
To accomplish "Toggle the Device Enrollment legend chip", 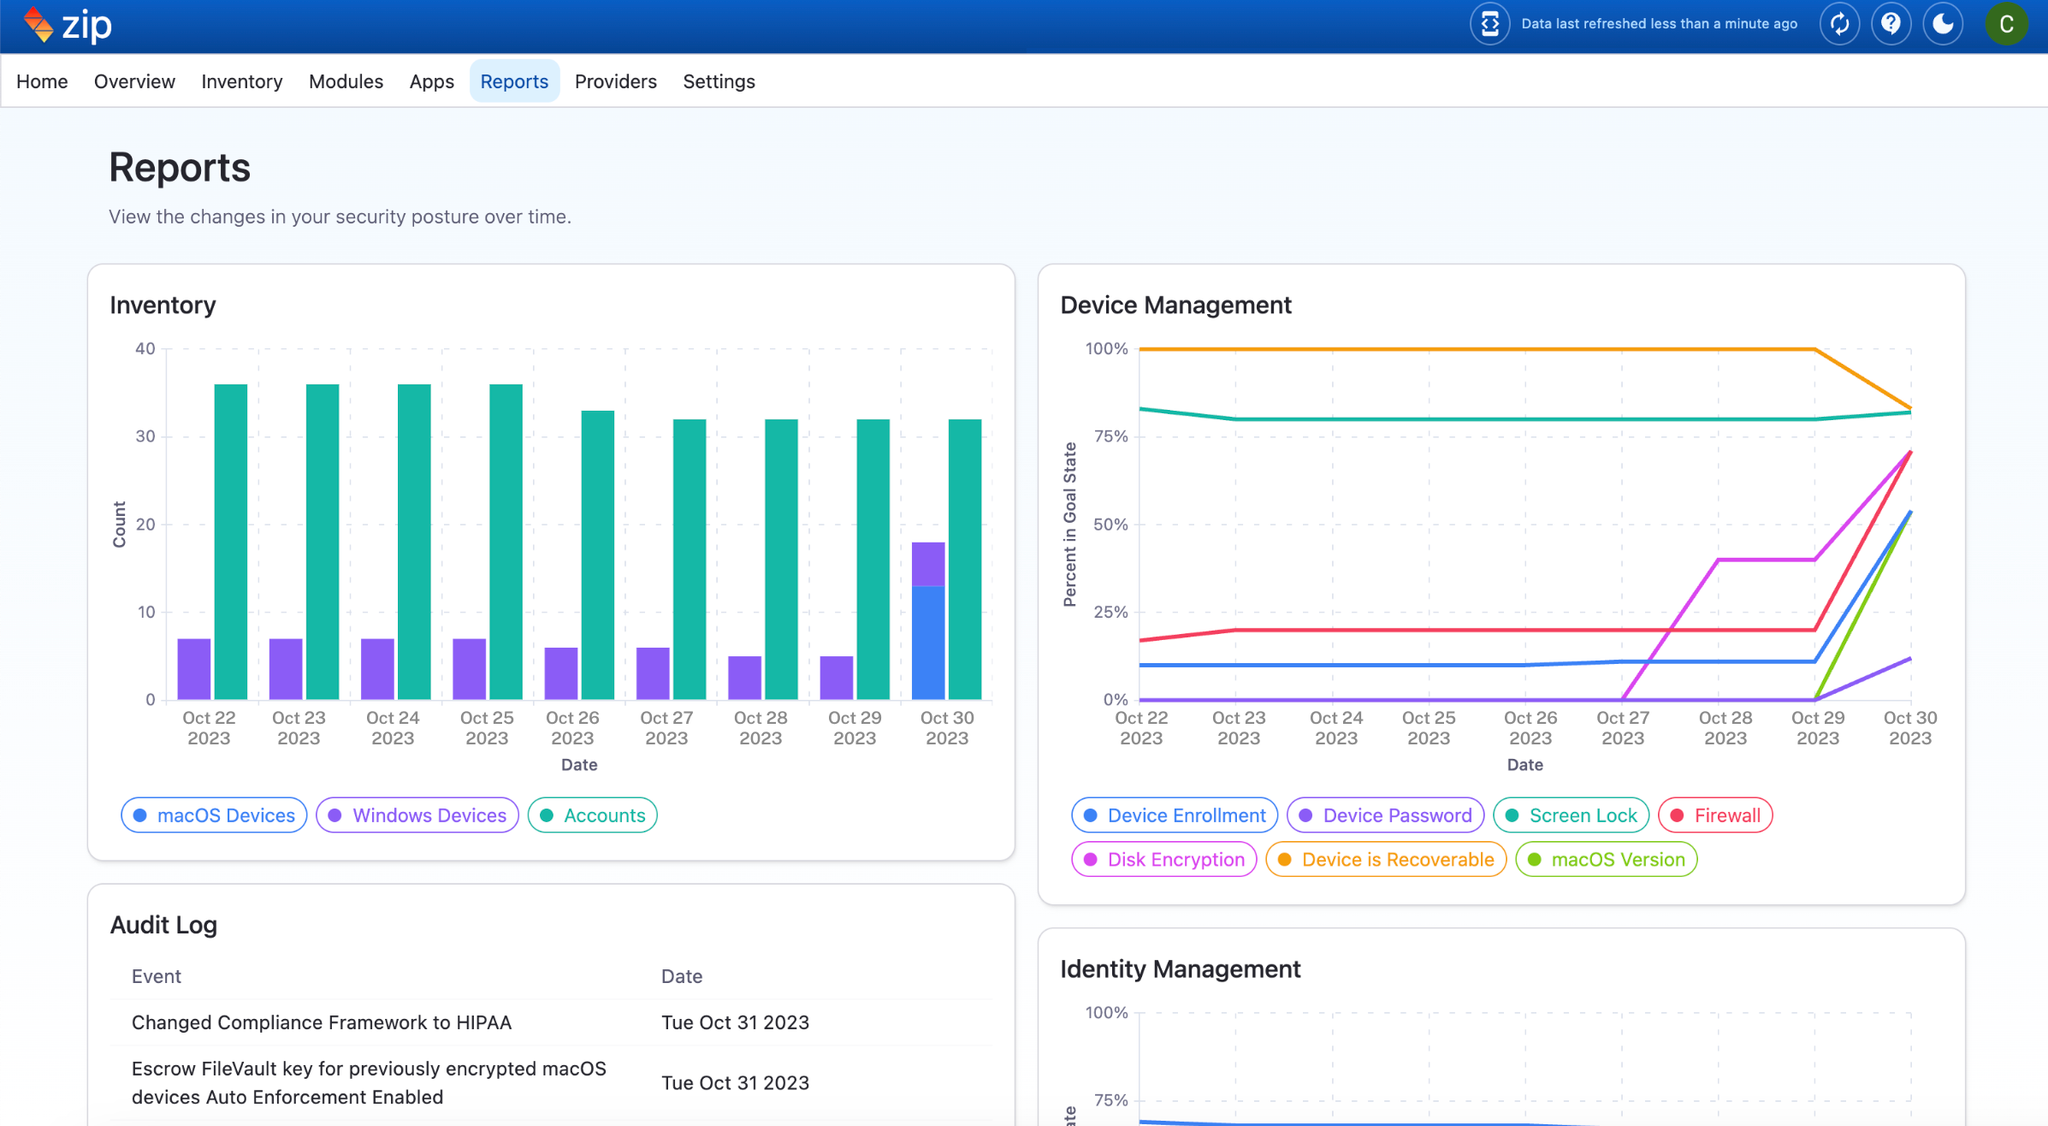I will pyautogui.click(x=1174, y=815).
